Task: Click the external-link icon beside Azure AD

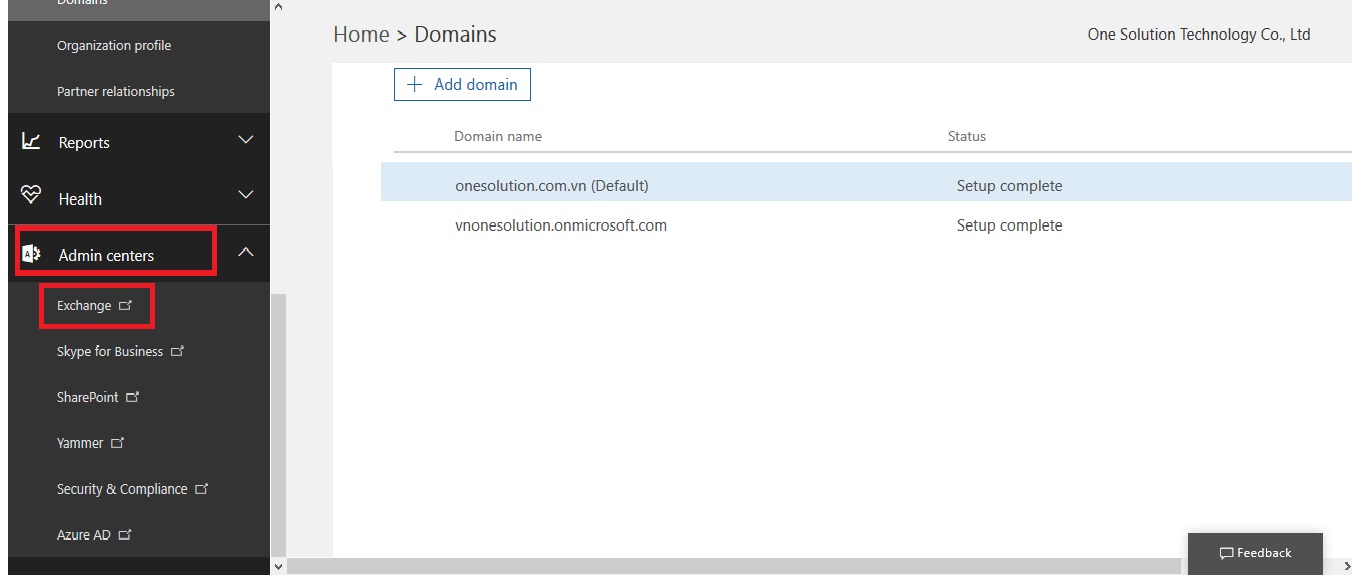Action: pyautogui.click(x=125, y=535)
